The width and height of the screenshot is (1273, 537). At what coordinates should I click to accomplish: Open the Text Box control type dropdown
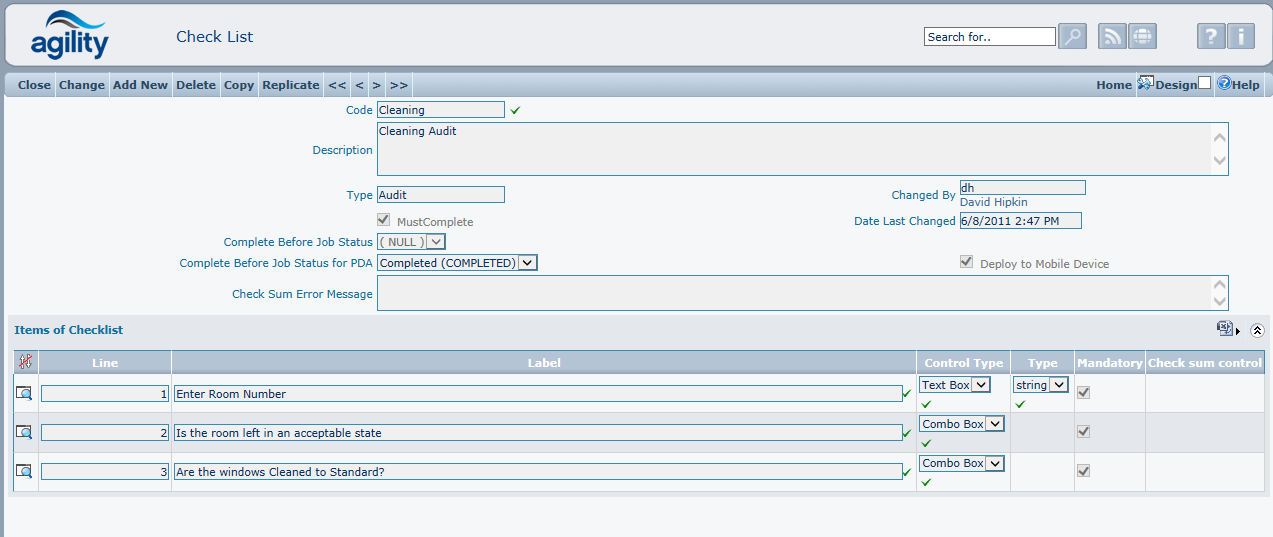[981, 385]
